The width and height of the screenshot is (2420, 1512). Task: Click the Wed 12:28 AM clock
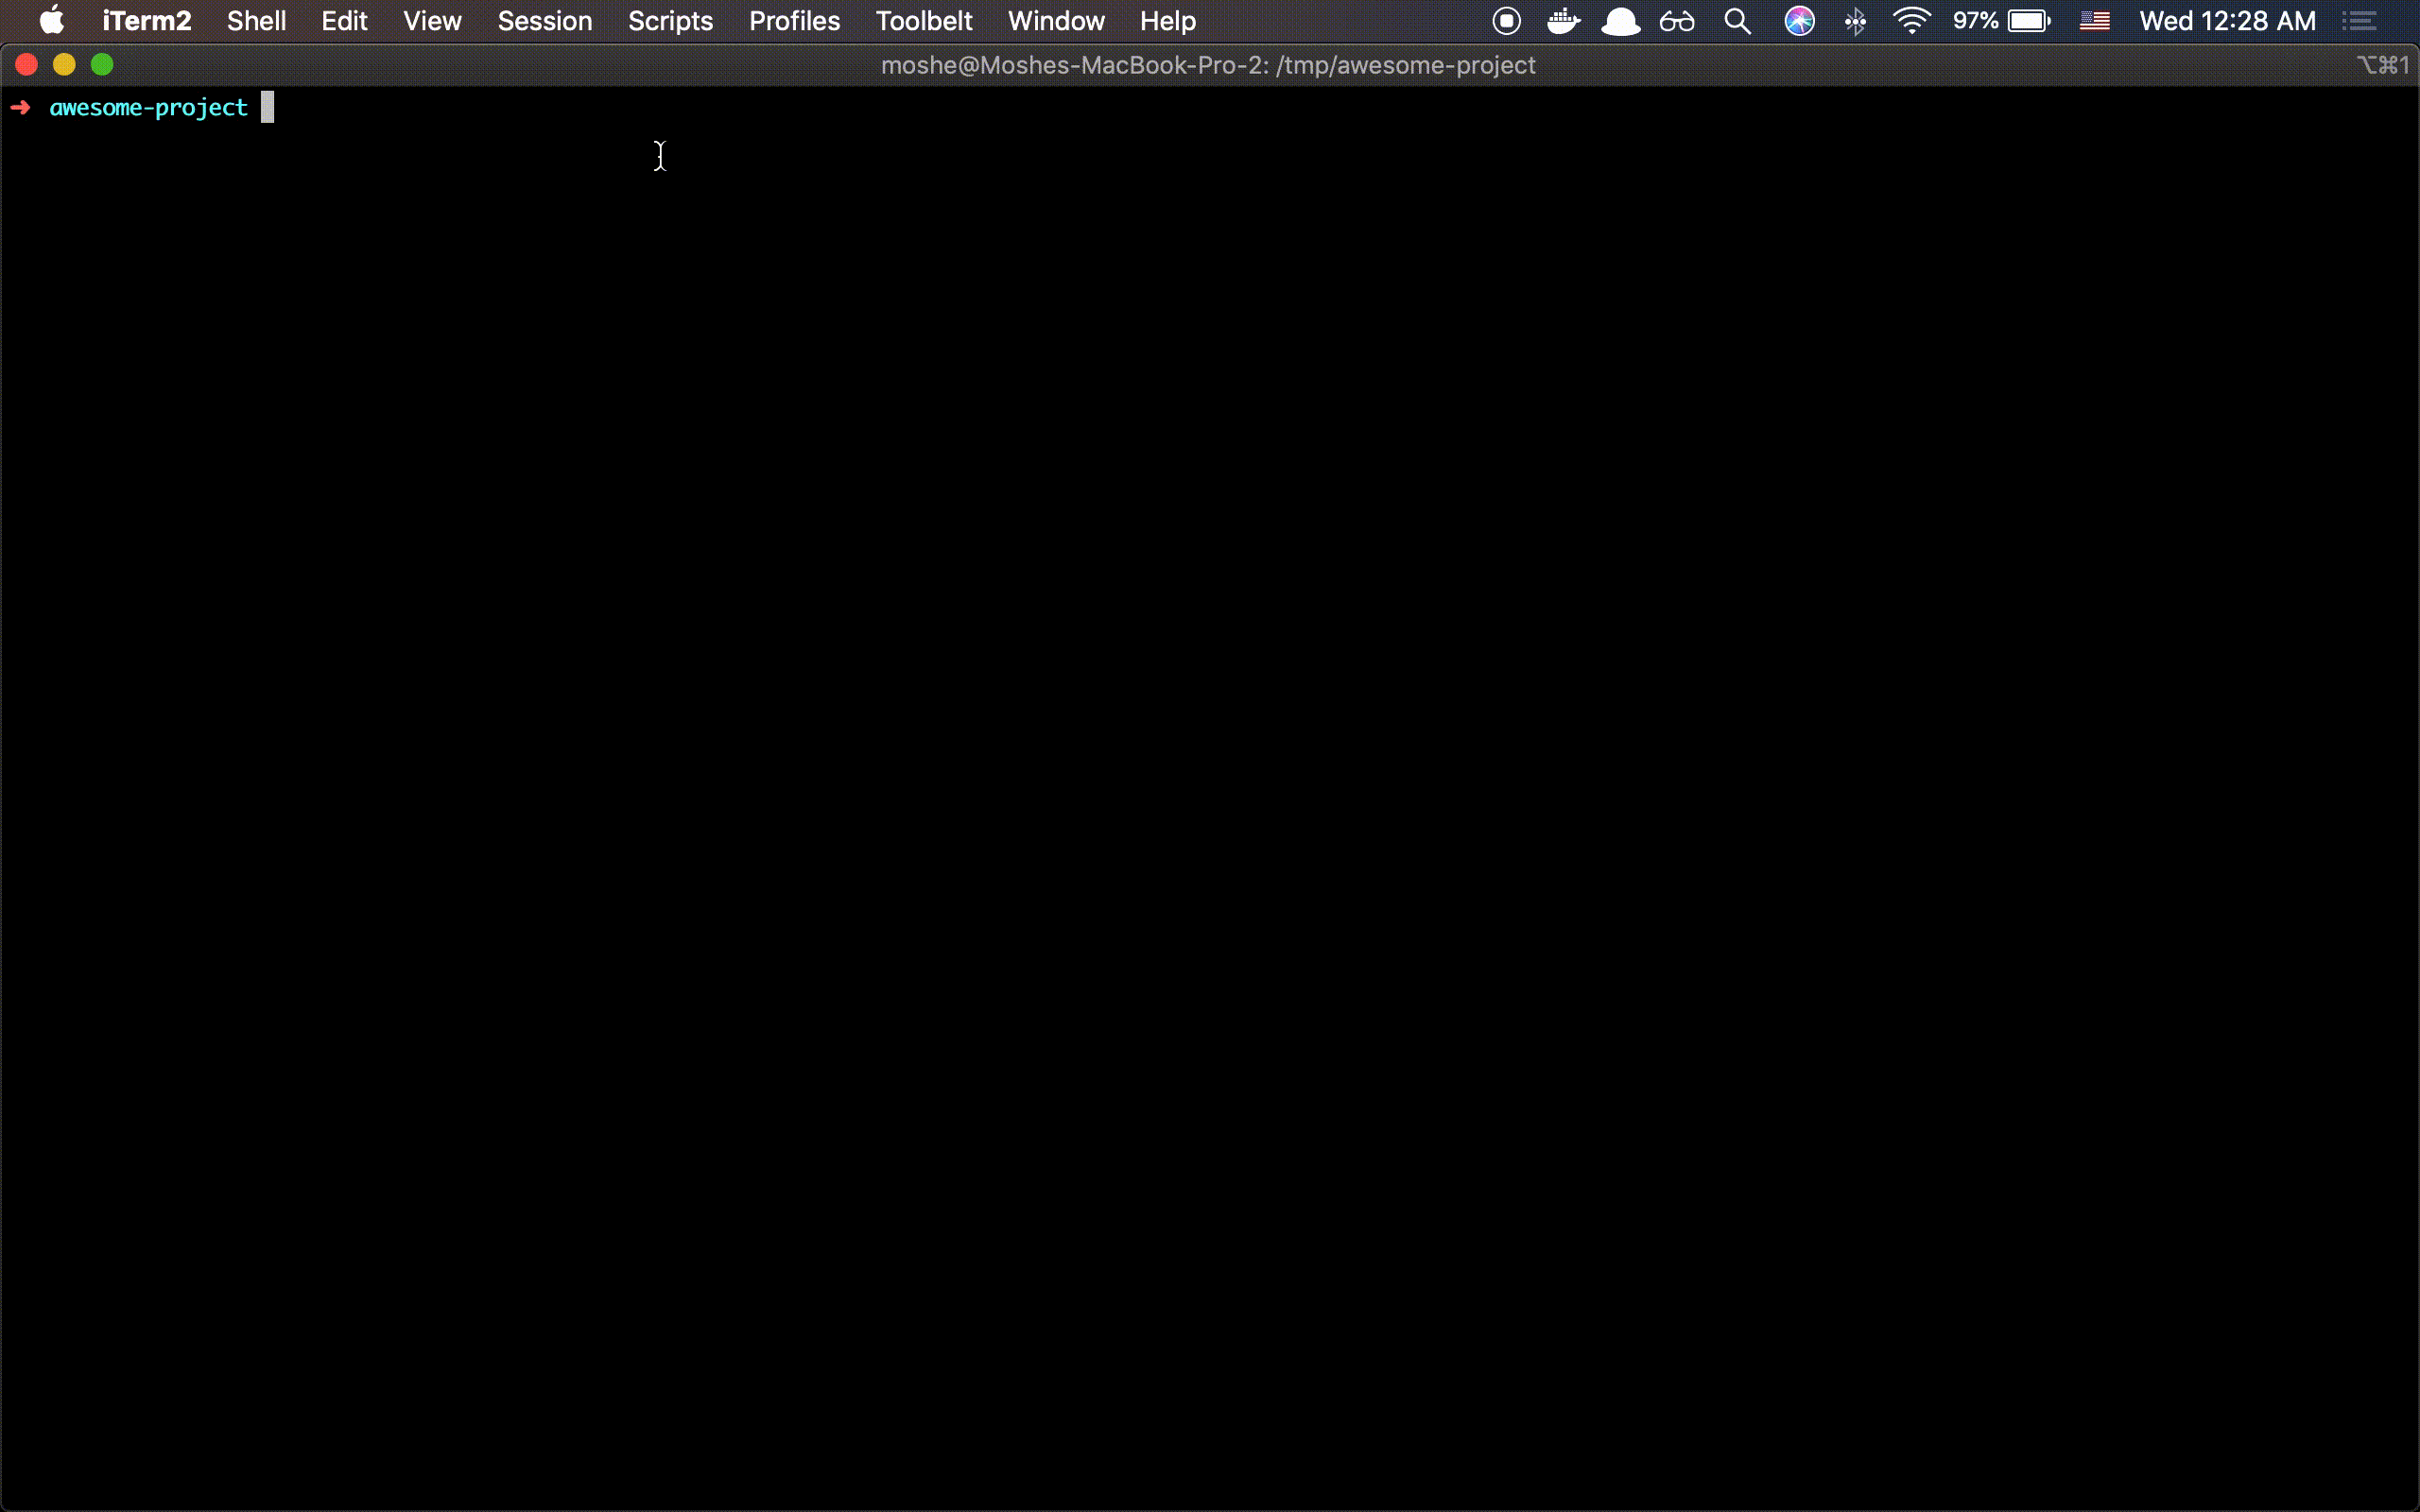click(x=2227, y=21)
